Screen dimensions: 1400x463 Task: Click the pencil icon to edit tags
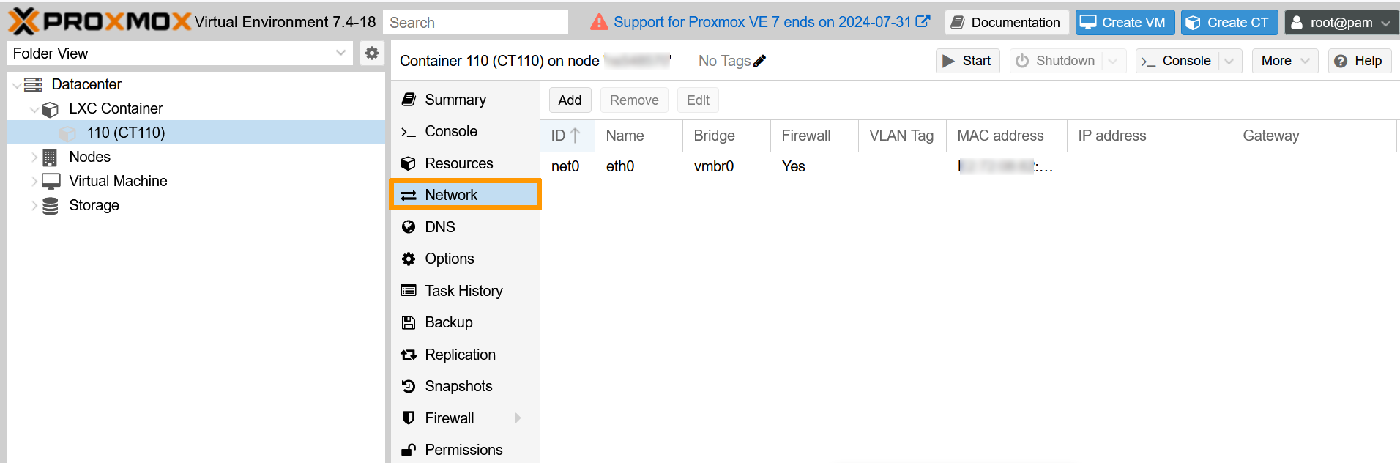pyautogui.click(x=760, y=61)
